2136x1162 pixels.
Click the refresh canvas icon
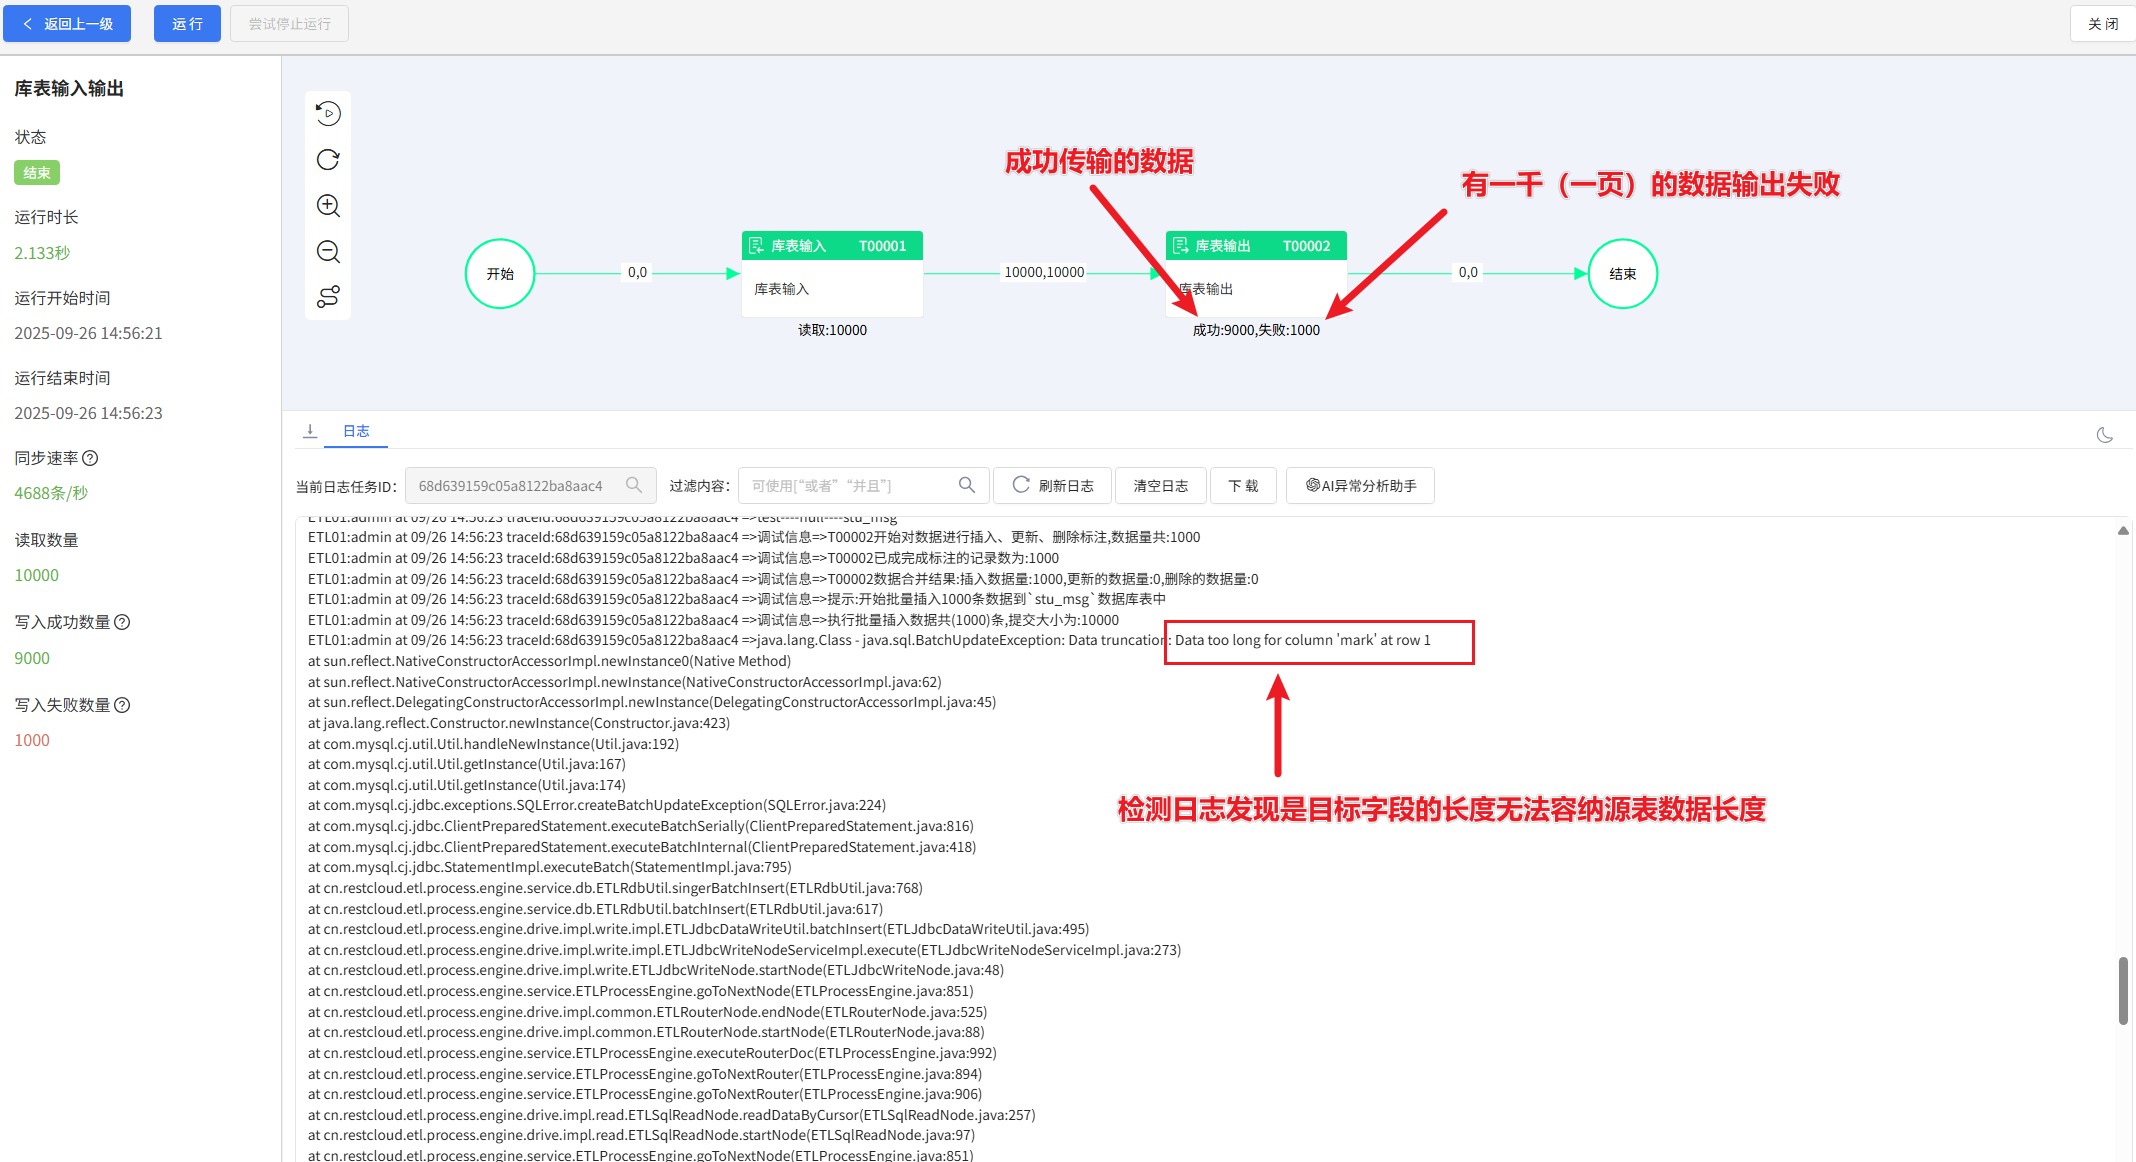click(x=328, y=160)
